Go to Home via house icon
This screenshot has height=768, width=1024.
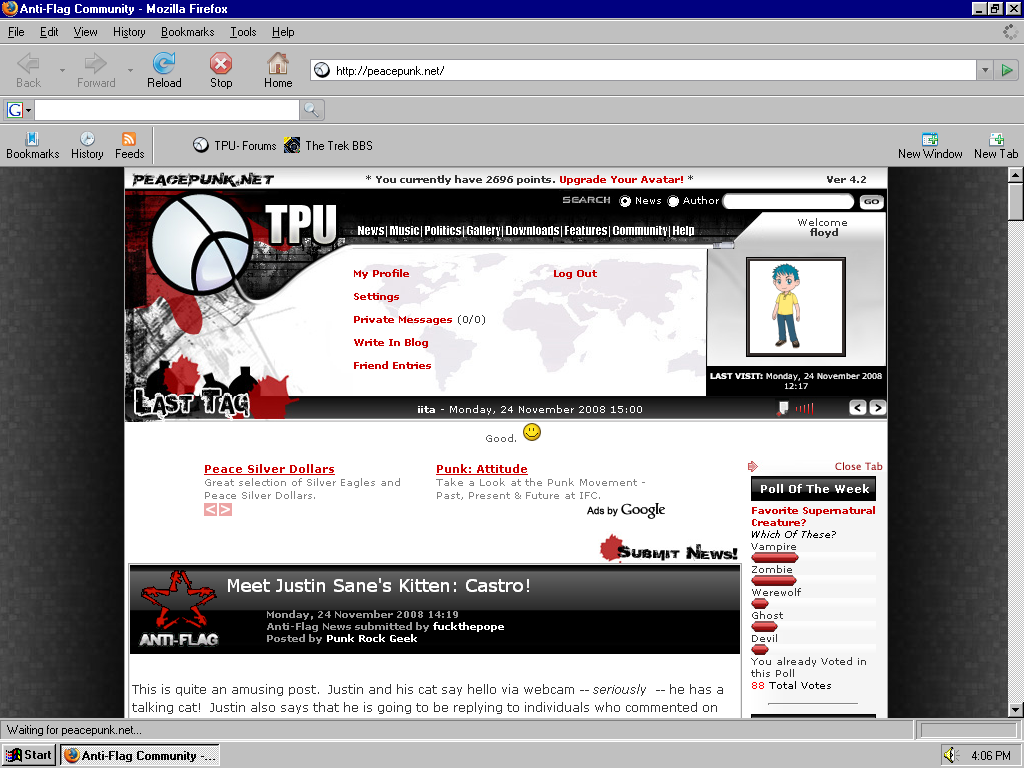coord(278,64)
